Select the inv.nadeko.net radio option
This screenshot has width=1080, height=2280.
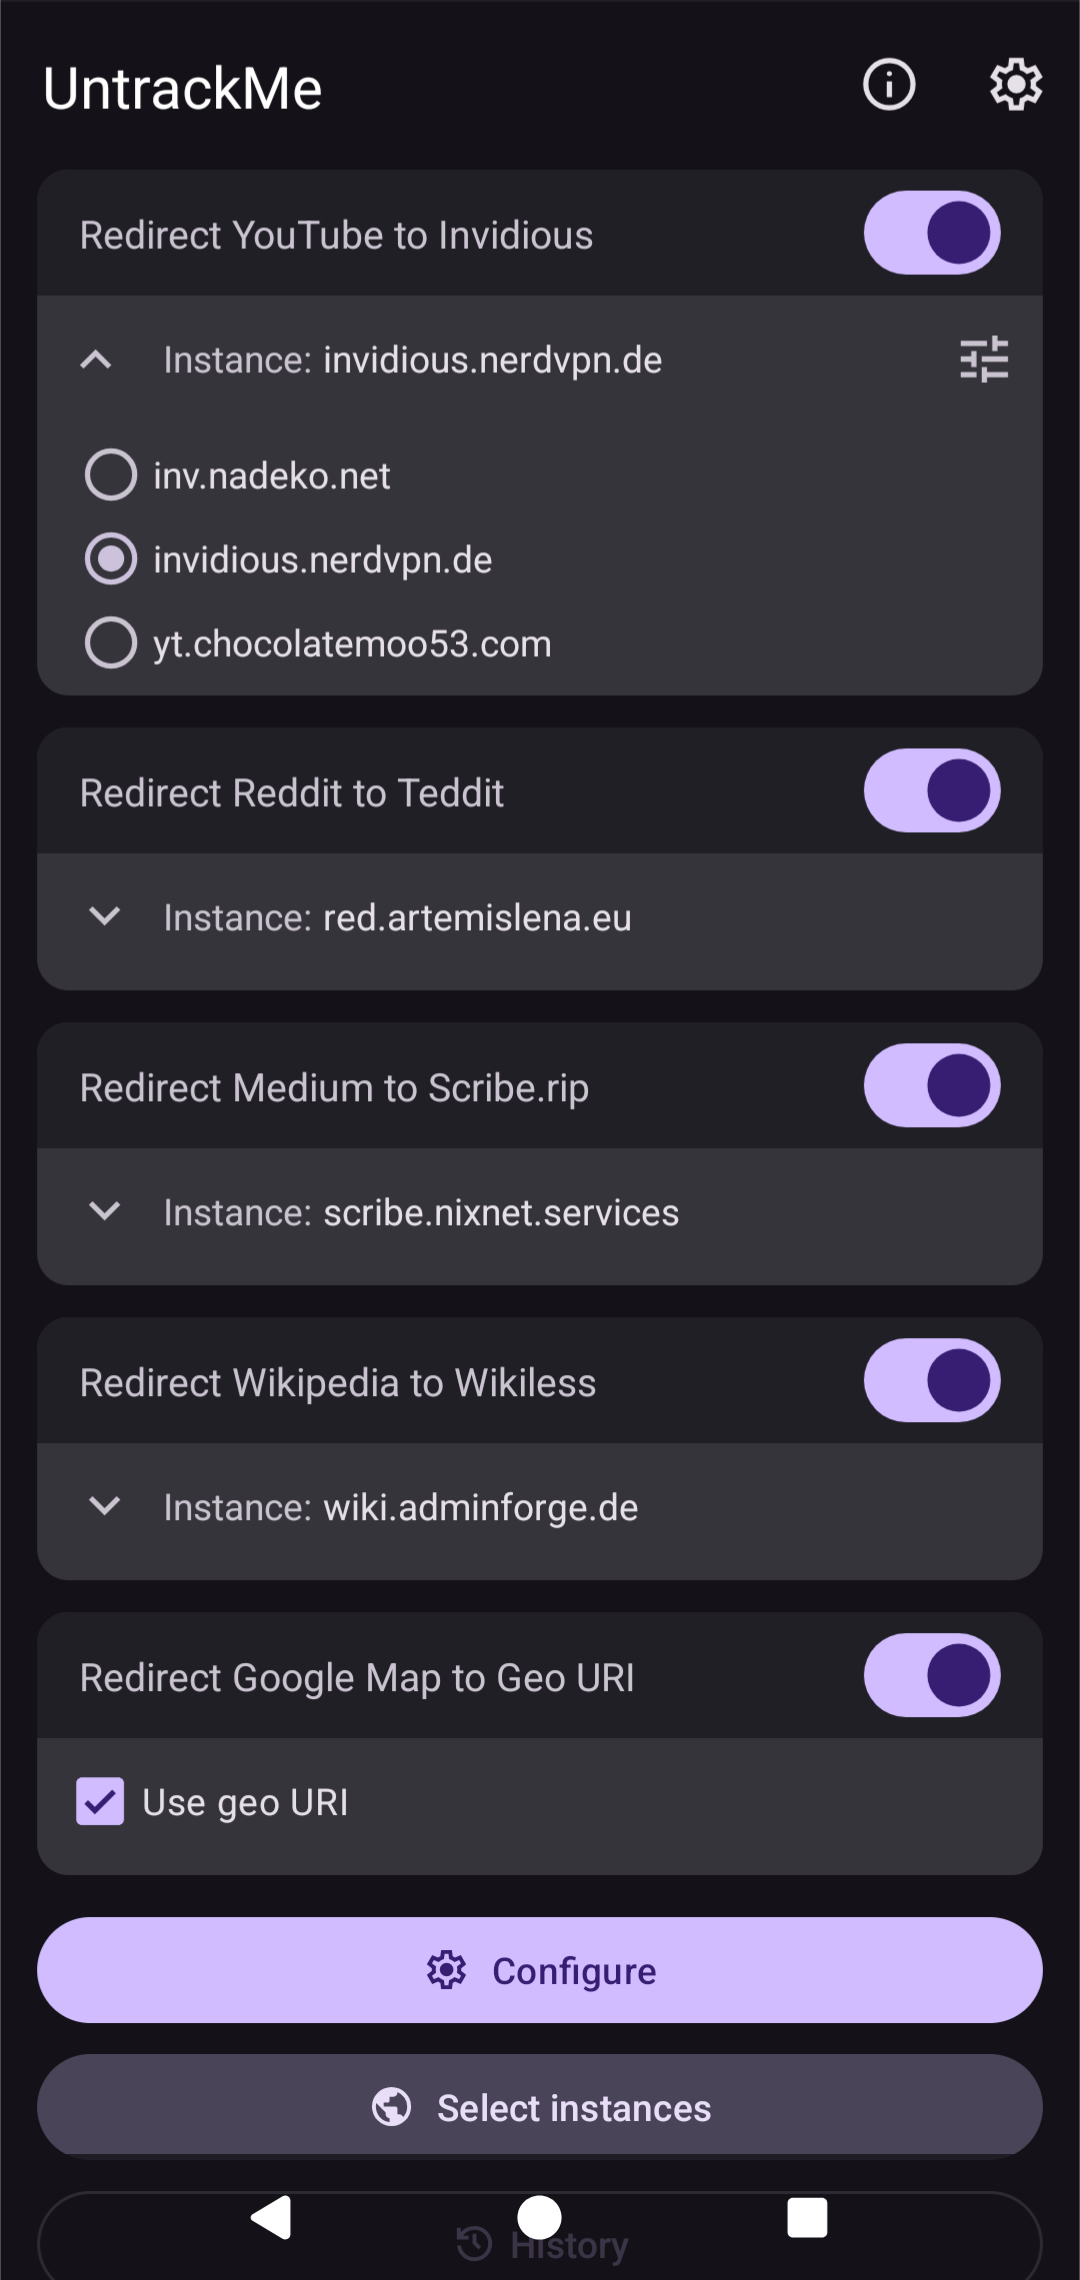coord(111,475)
